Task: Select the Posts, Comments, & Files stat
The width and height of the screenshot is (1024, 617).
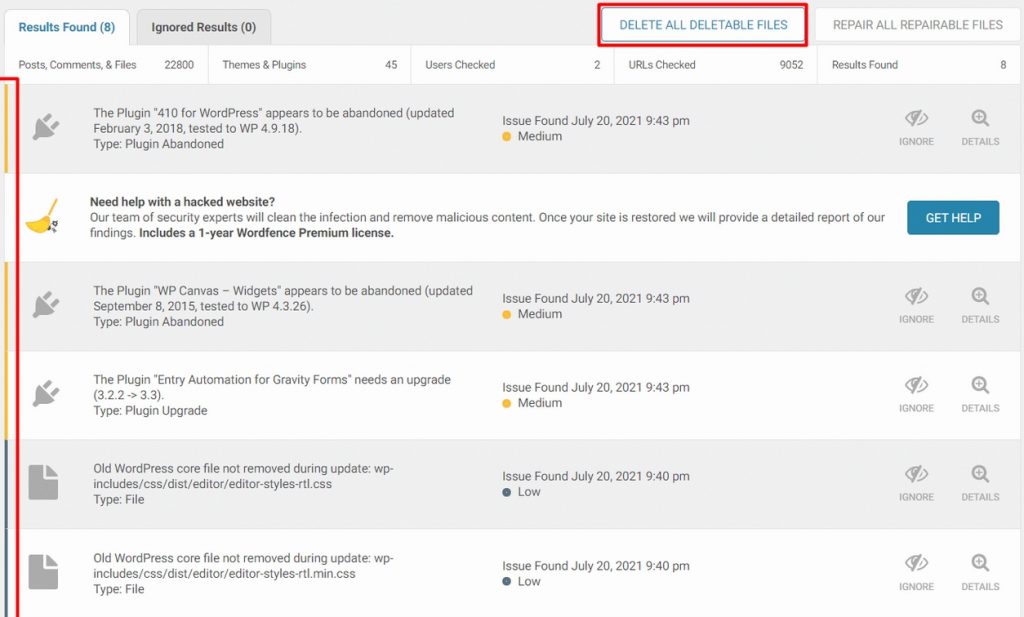Action: 106,65
